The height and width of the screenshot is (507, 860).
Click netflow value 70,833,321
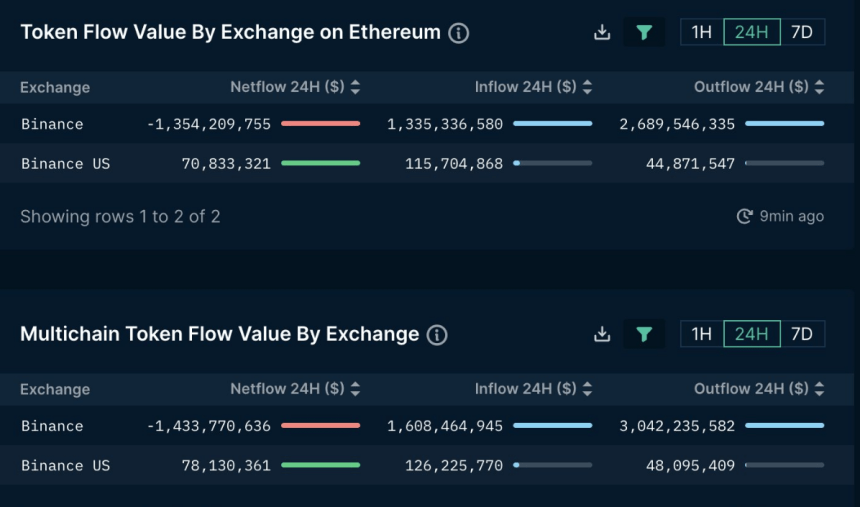[x=226, y=164]
